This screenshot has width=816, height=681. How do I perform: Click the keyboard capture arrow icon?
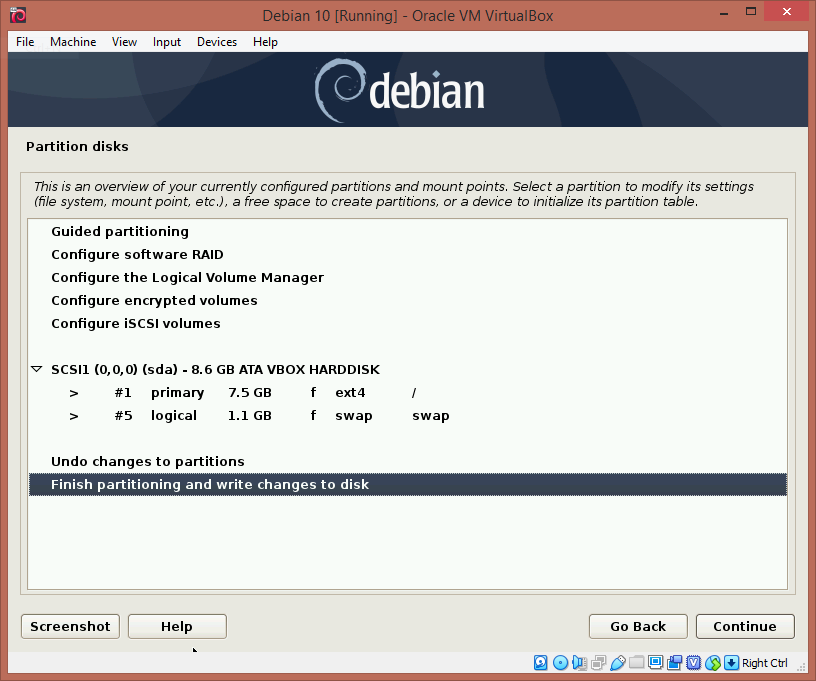pos(731,663)
